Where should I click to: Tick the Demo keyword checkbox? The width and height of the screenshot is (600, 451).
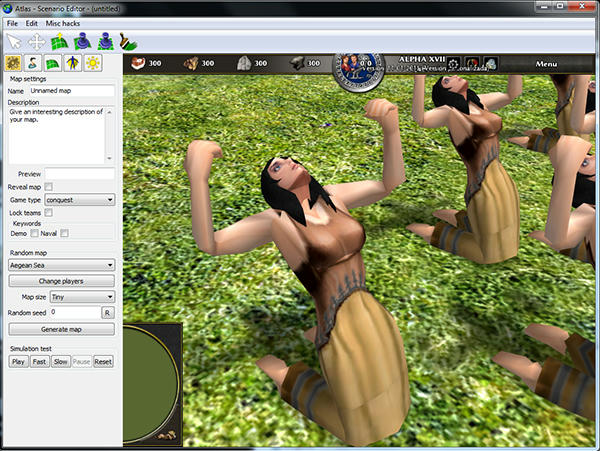pos(34,233)
